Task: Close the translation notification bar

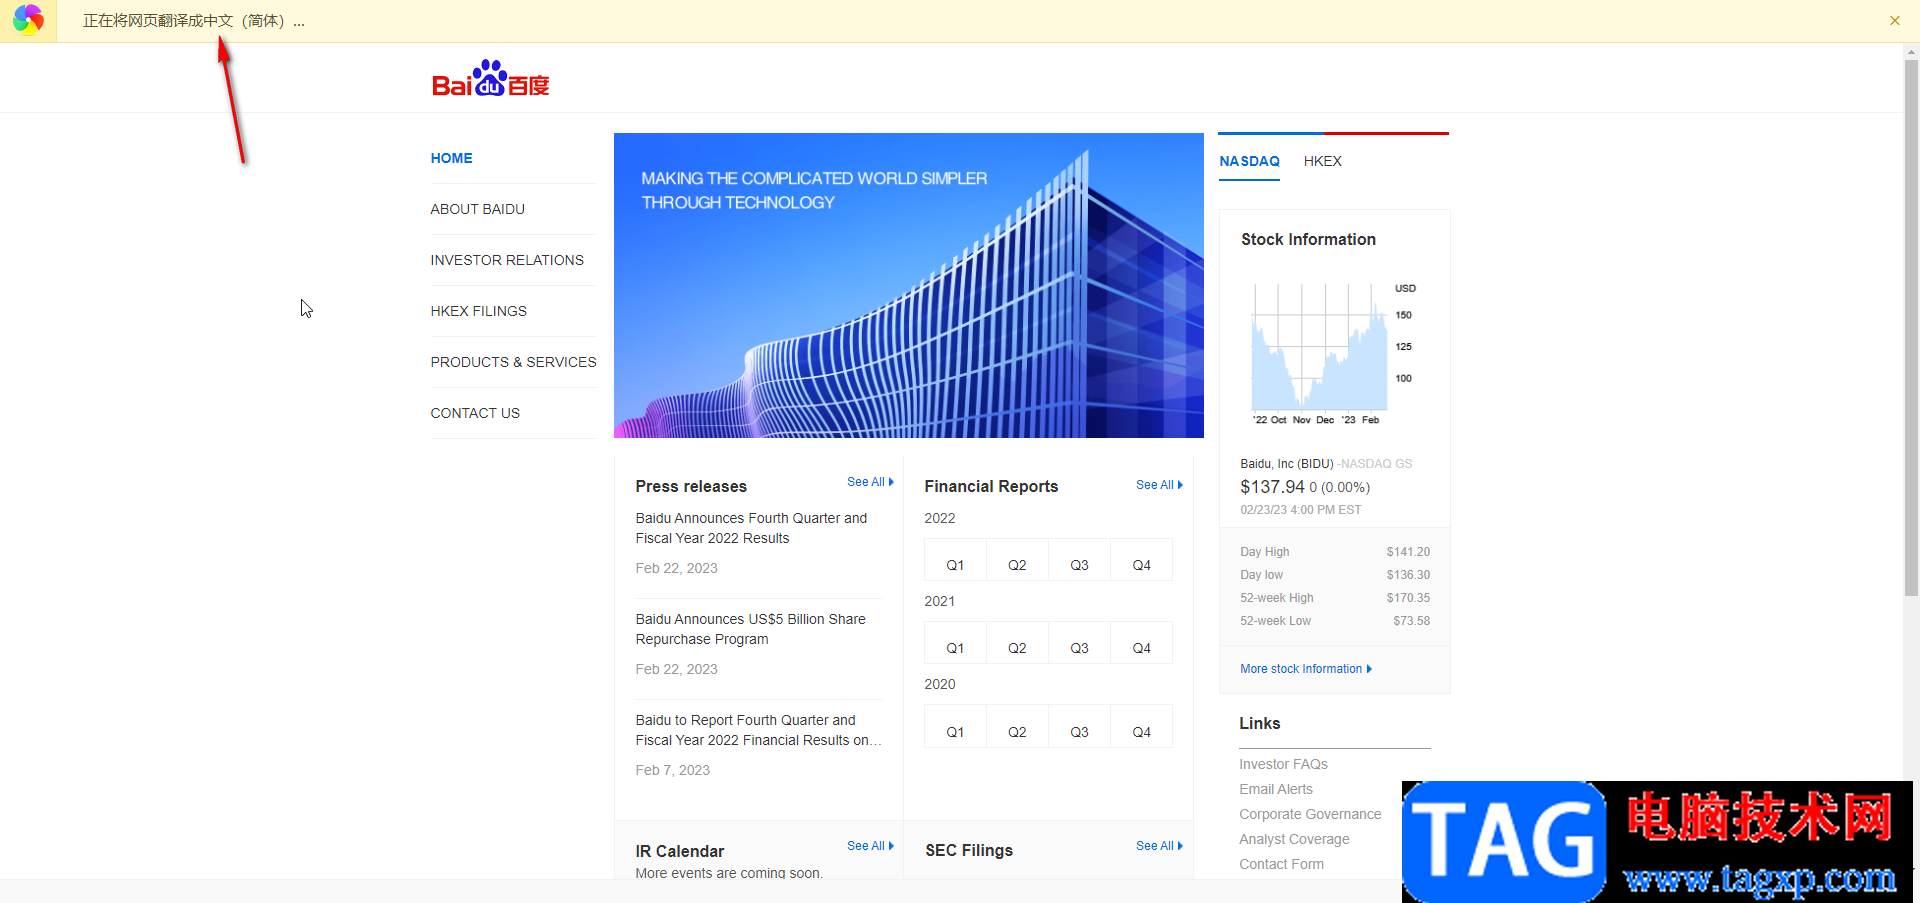Action: (1894, 20)
